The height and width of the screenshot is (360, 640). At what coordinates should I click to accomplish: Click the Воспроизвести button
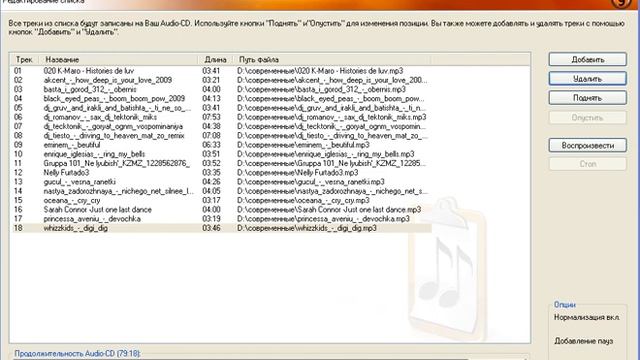(587, 145)
